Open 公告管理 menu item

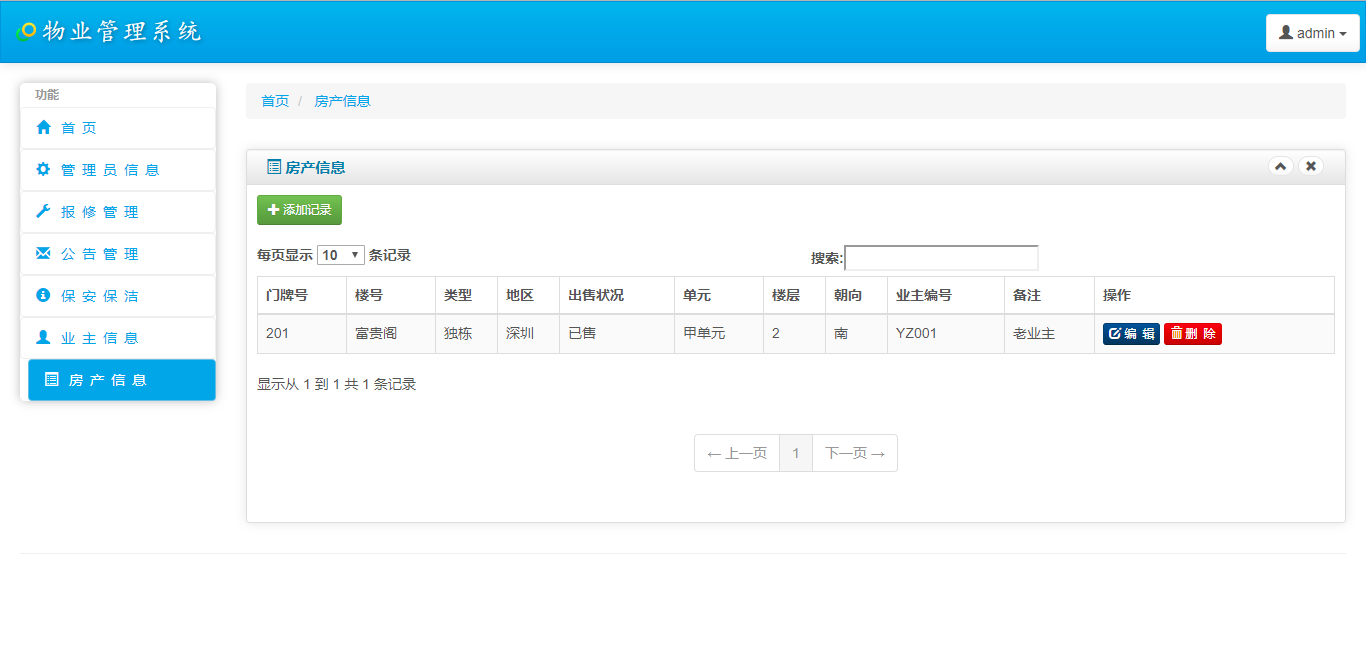coord(118,254)
